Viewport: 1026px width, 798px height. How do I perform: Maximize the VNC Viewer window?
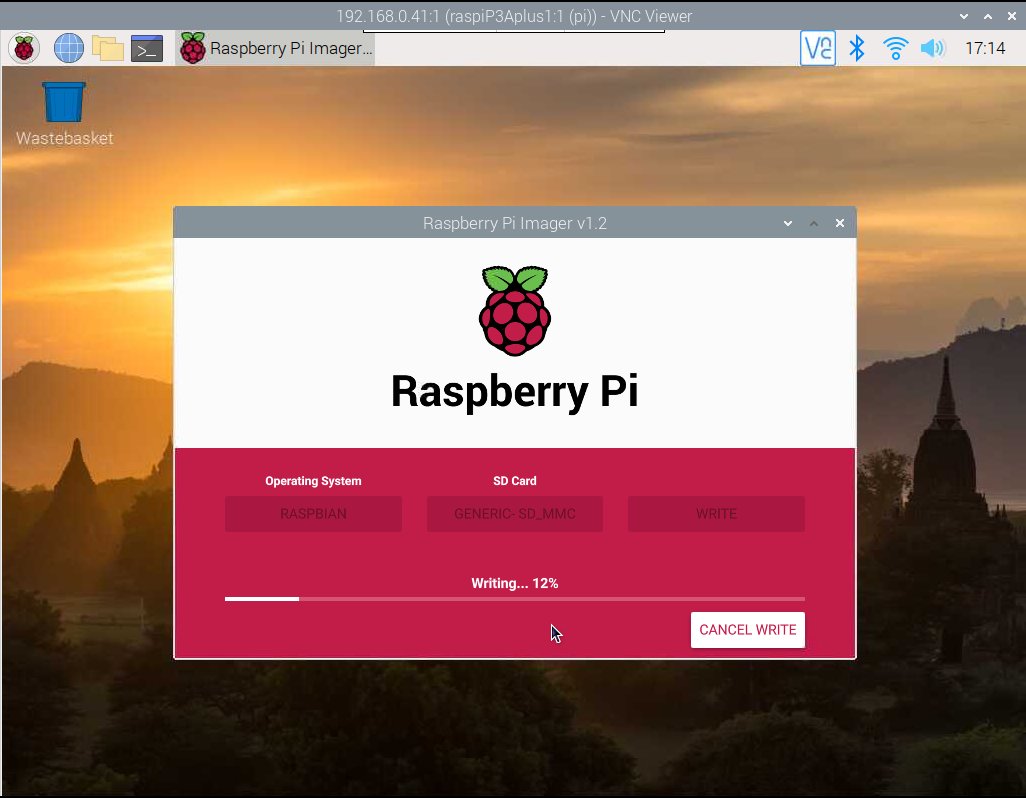(987, 16)
